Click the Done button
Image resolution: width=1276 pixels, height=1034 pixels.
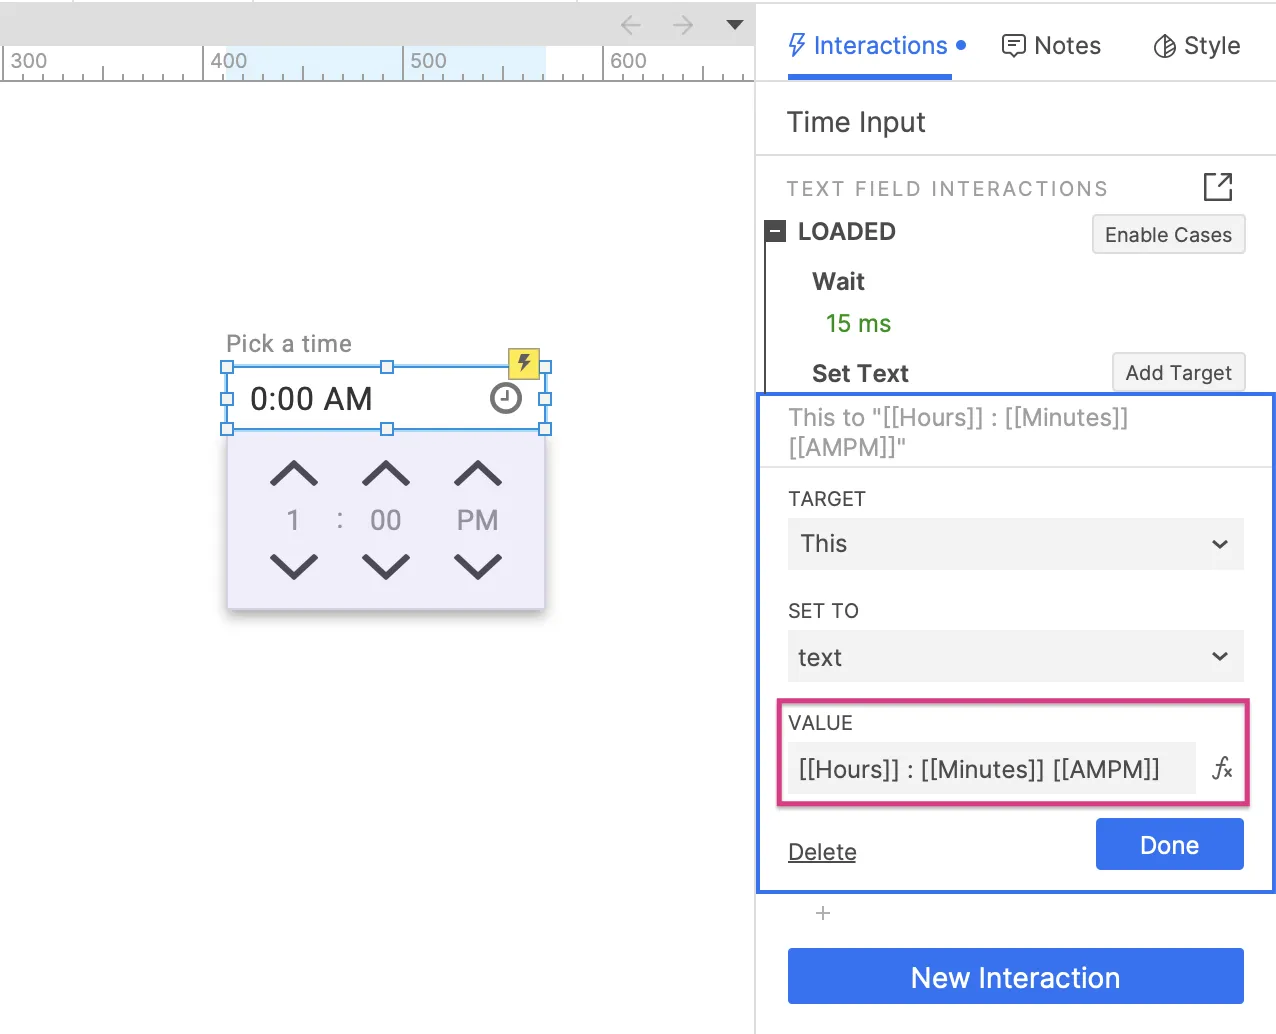click(x=1169, y=845)
